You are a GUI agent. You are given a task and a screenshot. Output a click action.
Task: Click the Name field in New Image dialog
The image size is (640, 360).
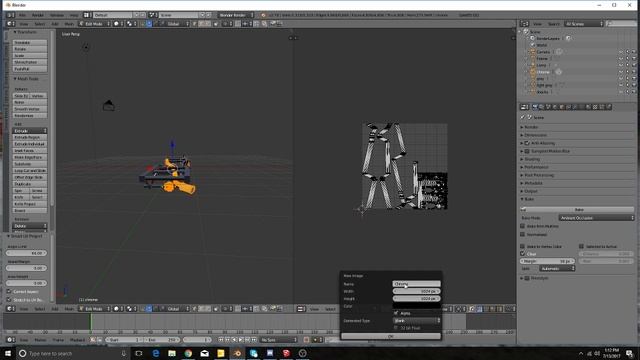pyautogui.click(x=416, y=284)
